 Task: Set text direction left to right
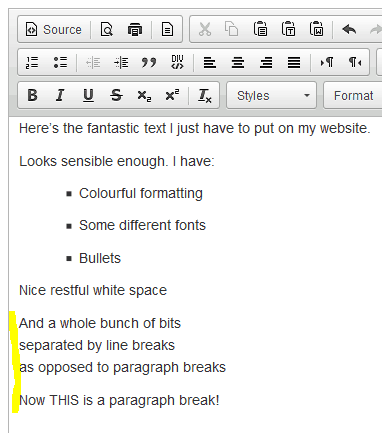coord(327,62)
